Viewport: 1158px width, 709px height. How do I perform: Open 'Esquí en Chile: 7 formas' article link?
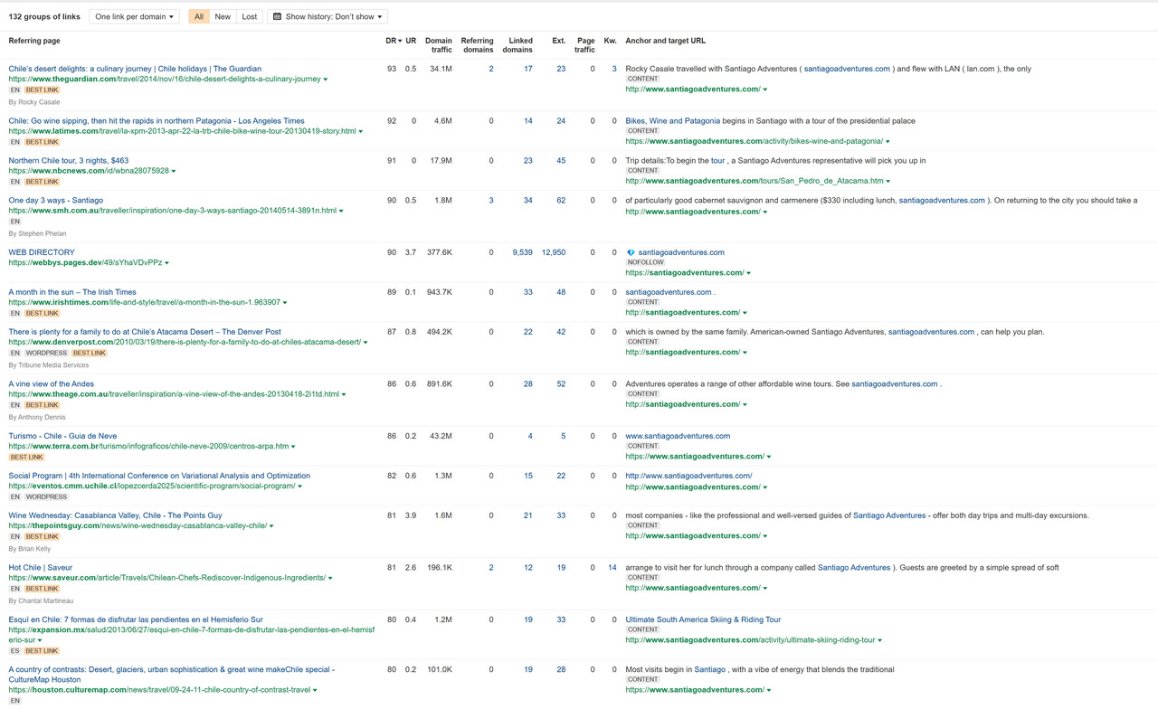coord(136,620)
